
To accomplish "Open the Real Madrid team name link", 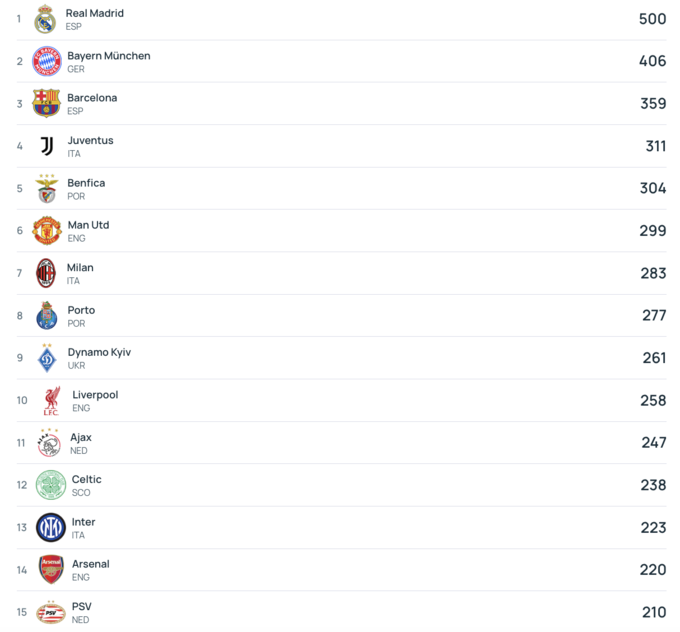I will click(95, 13).
